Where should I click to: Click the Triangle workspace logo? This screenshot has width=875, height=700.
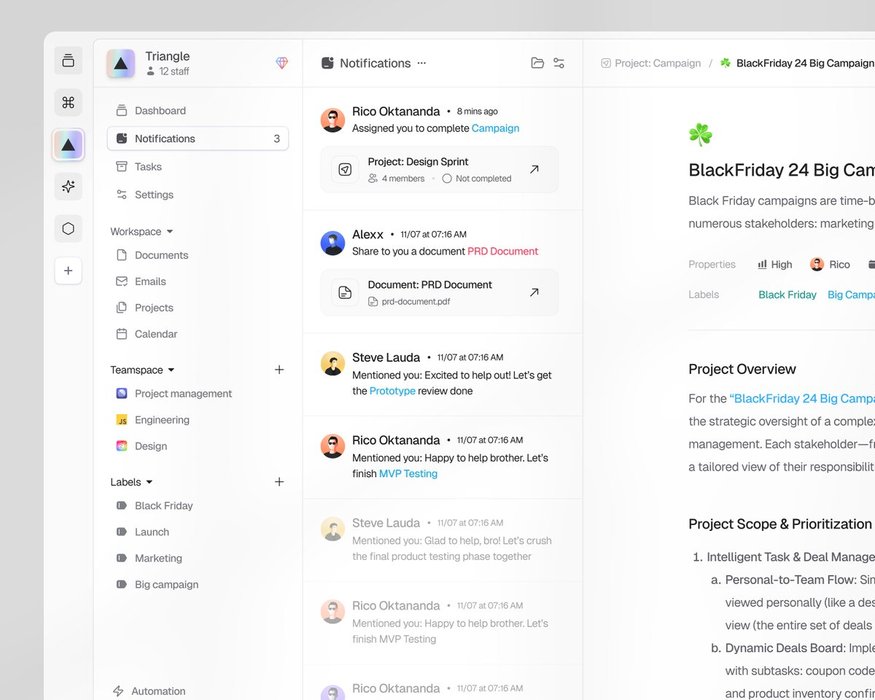tap(121, 63)
